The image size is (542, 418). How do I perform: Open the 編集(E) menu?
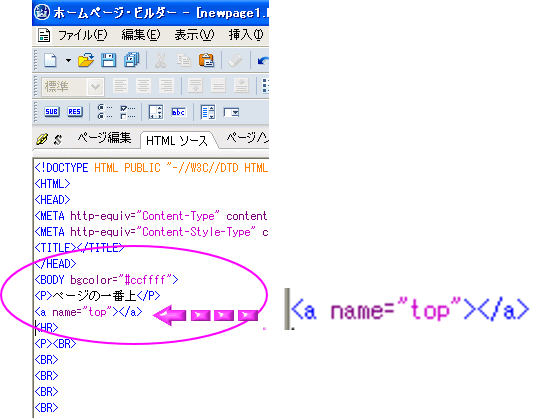[x=141, y=35]
